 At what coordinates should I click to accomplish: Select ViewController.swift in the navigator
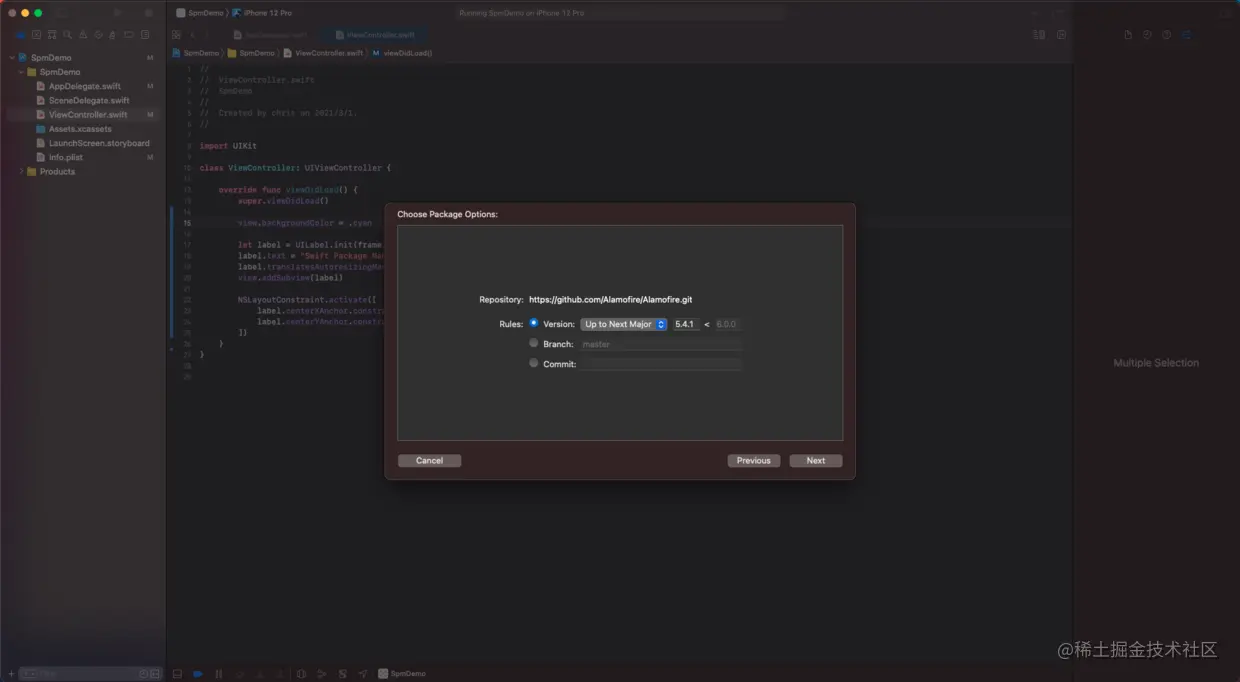(87, 115)
